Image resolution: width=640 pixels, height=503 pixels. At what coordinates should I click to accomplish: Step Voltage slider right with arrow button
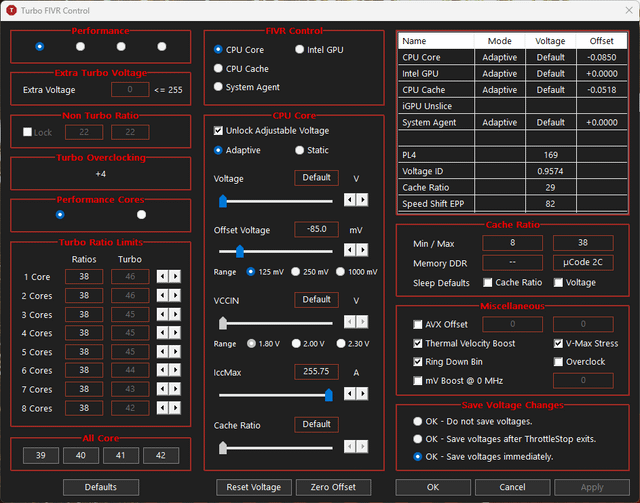tap(362, 200)
